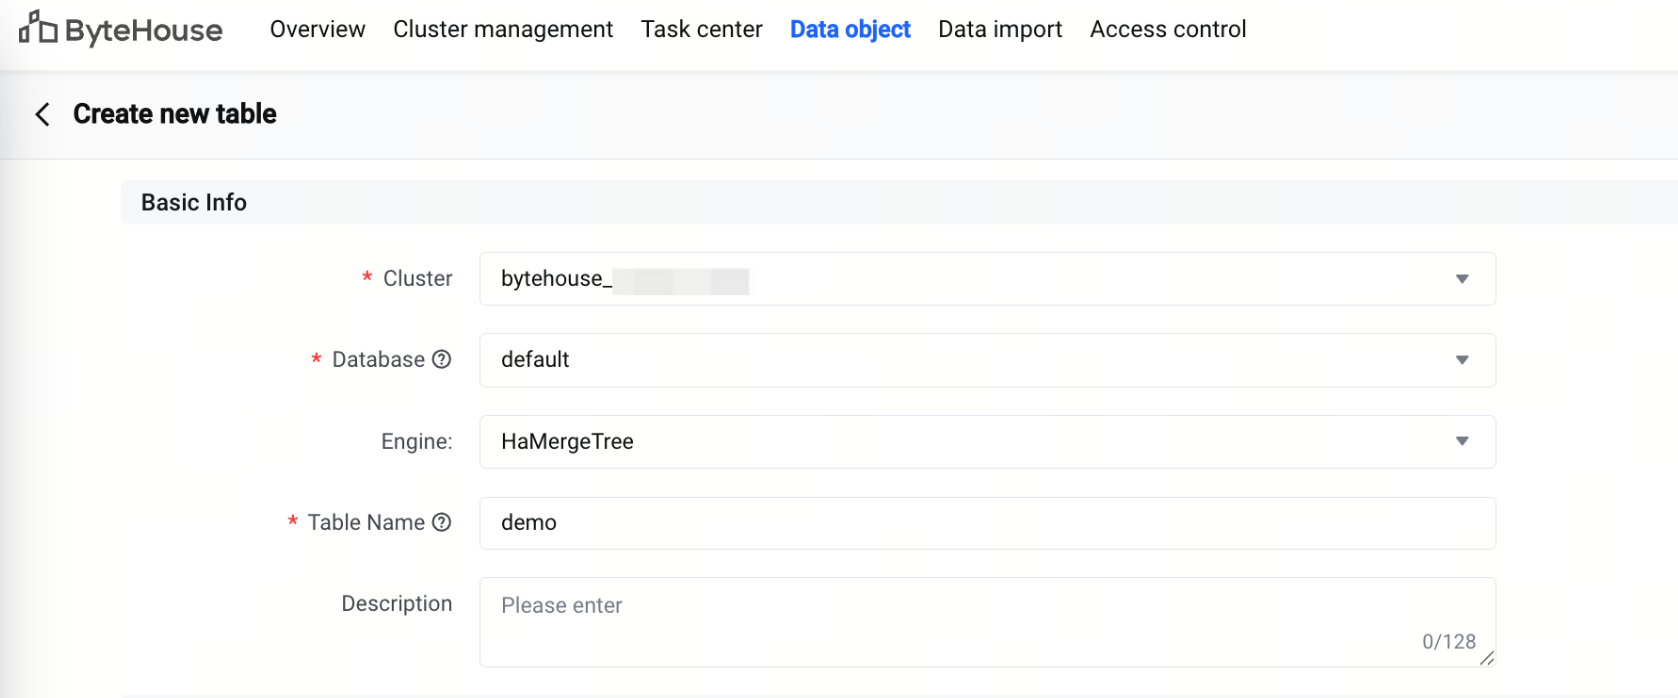Go back using the left arrow
Screen dimensions: 1678x698
pyautogui.click(x=42, y=114)
